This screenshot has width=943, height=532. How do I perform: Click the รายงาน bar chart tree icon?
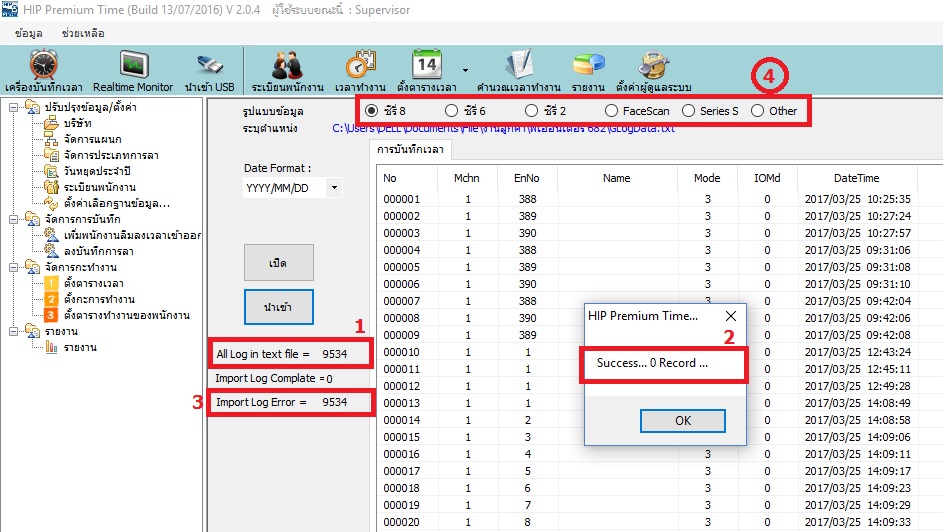(51, 347)
